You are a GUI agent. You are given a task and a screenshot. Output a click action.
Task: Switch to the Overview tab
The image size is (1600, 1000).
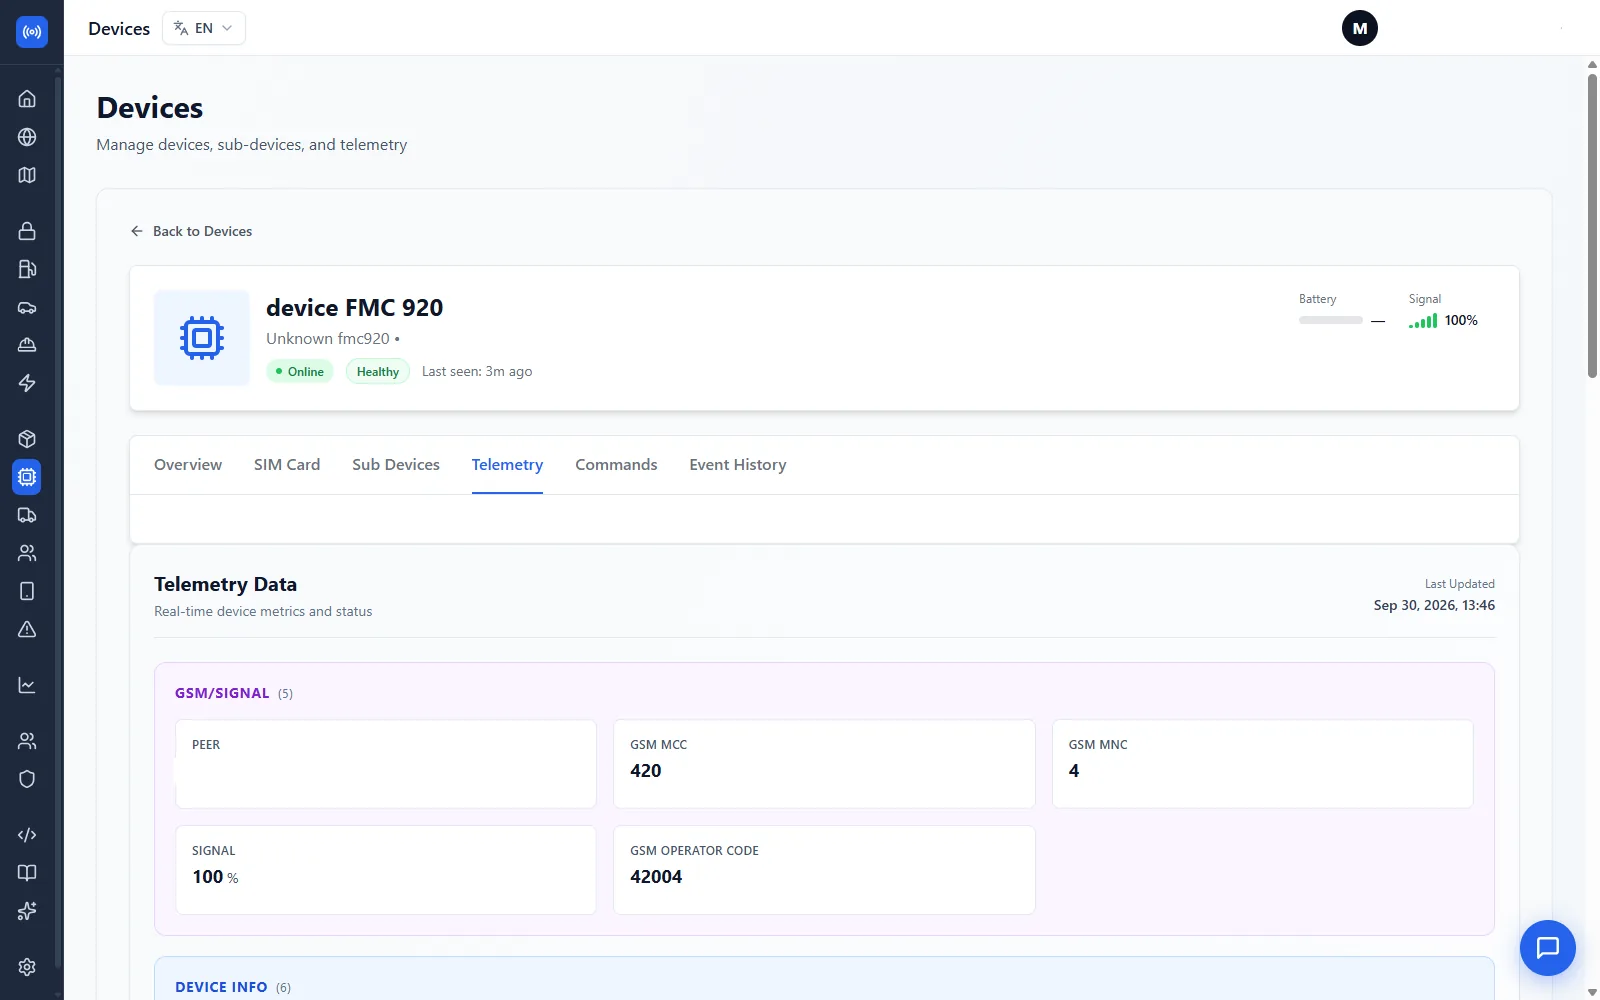(188, 465)
